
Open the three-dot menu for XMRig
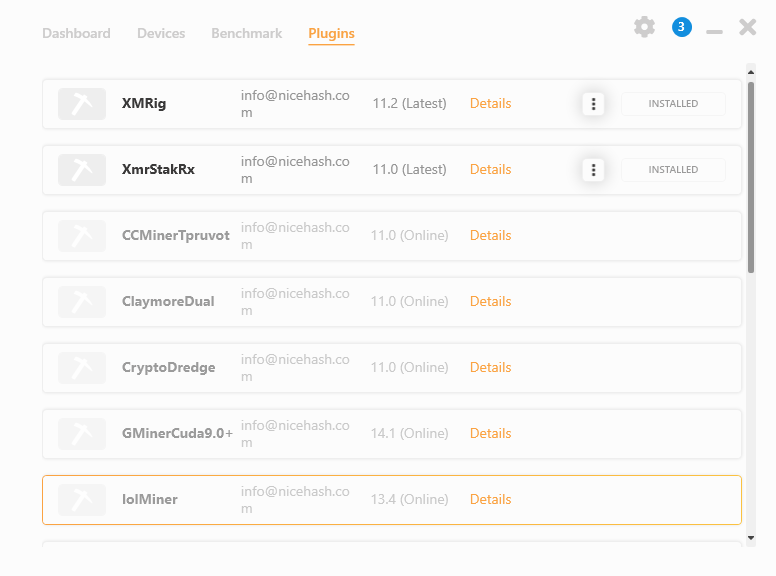pos(593,104)
